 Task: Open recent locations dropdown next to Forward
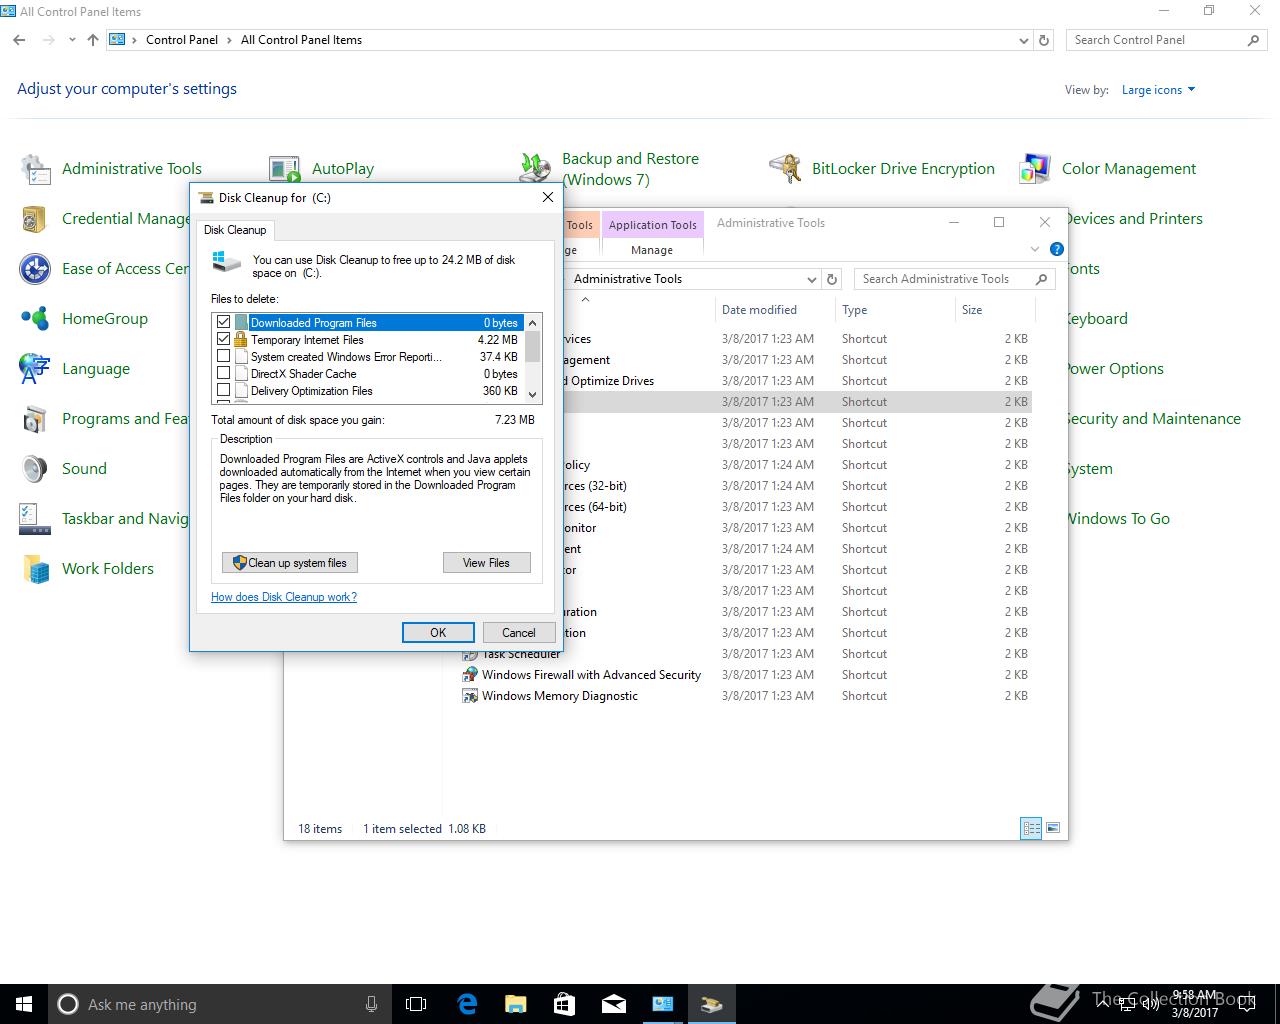click(x=72, y=40)
